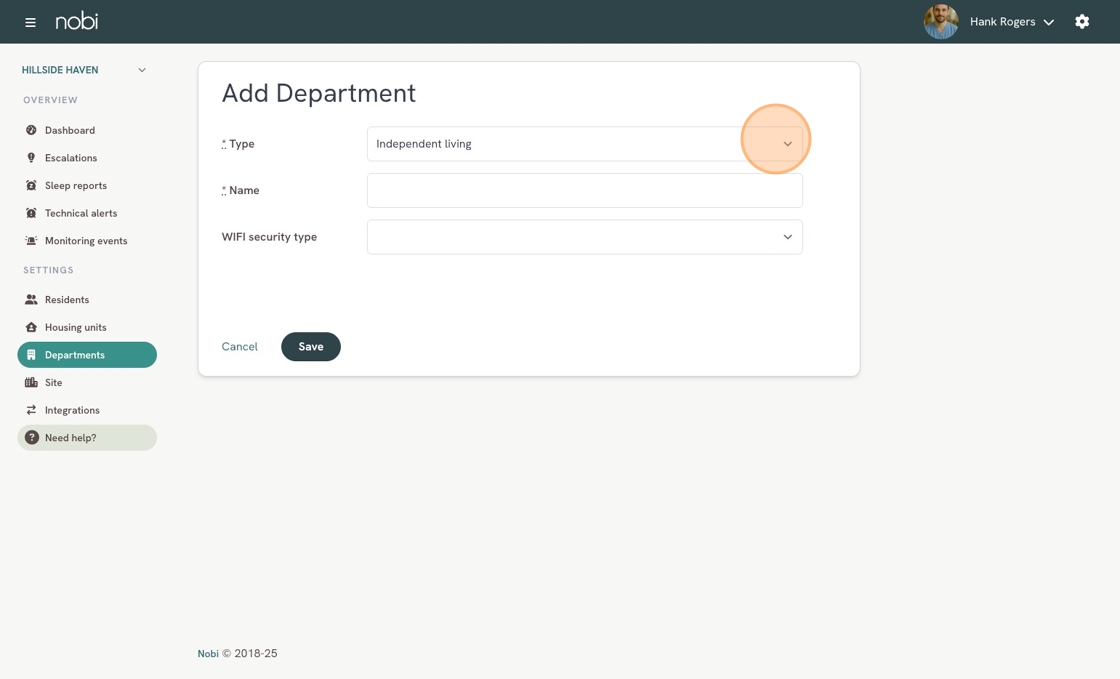This screenshot has width=1120, height=679.
Task: Click the Dashboard icon in sidebar
Action: click(x=31, y=130)
